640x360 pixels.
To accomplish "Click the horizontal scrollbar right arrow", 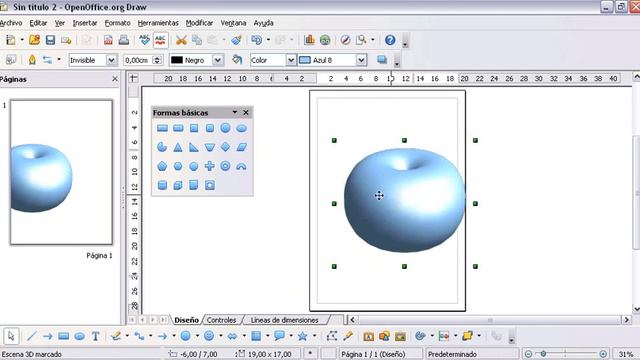I will (x=627, y=320).
